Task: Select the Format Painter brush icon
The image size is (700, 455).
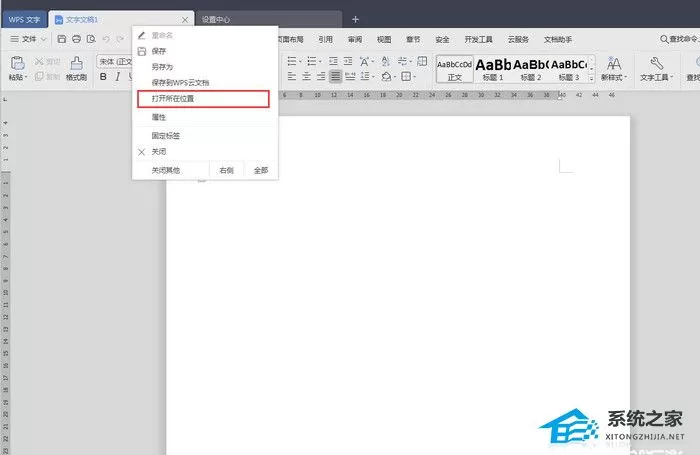Action: 76,63
